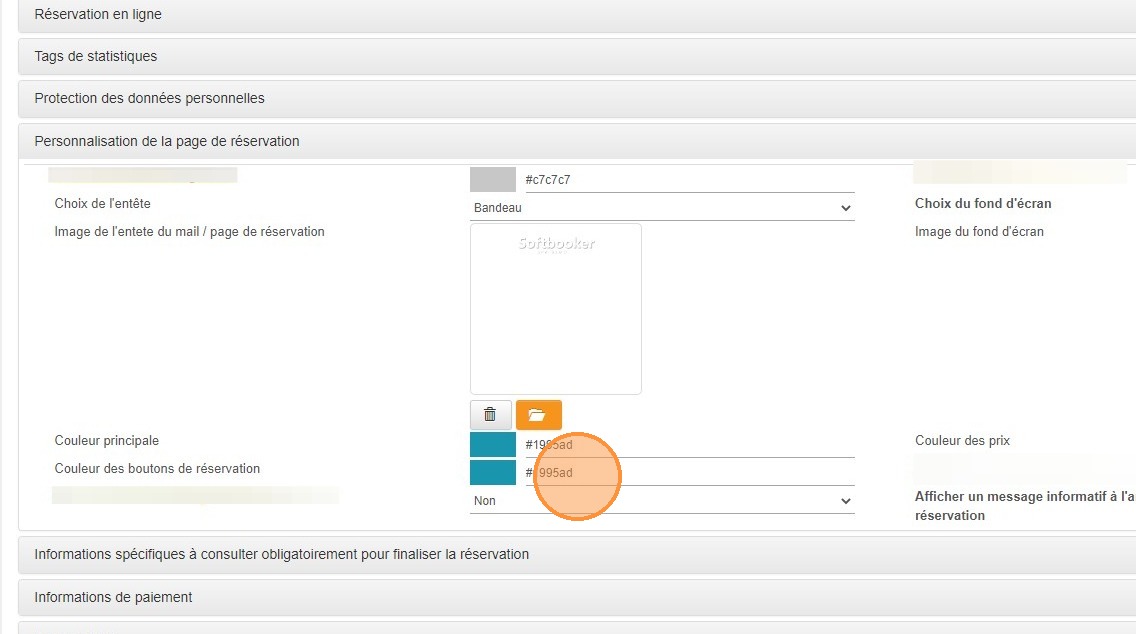Click the Couleur des prix label
Viewport: 1136px width, 634px height.
coord(962,441)
